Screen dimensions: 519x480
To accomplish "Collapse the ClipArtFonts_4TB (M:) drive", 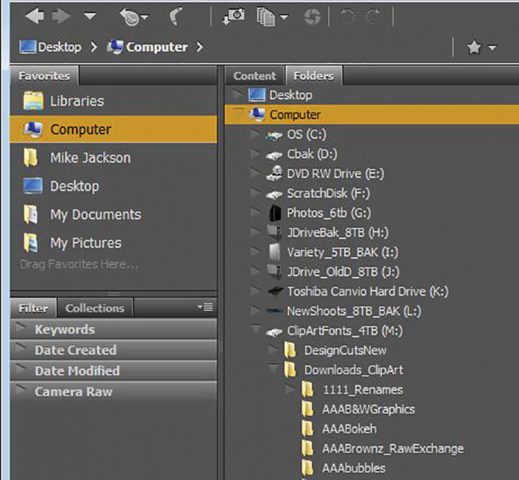I will (256, 329).
